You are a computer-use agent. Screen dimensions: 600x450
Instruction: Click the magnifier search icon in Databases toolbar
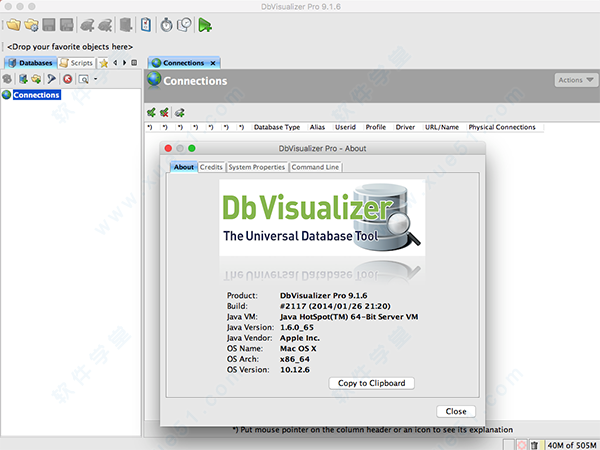(x=83, y=79)
